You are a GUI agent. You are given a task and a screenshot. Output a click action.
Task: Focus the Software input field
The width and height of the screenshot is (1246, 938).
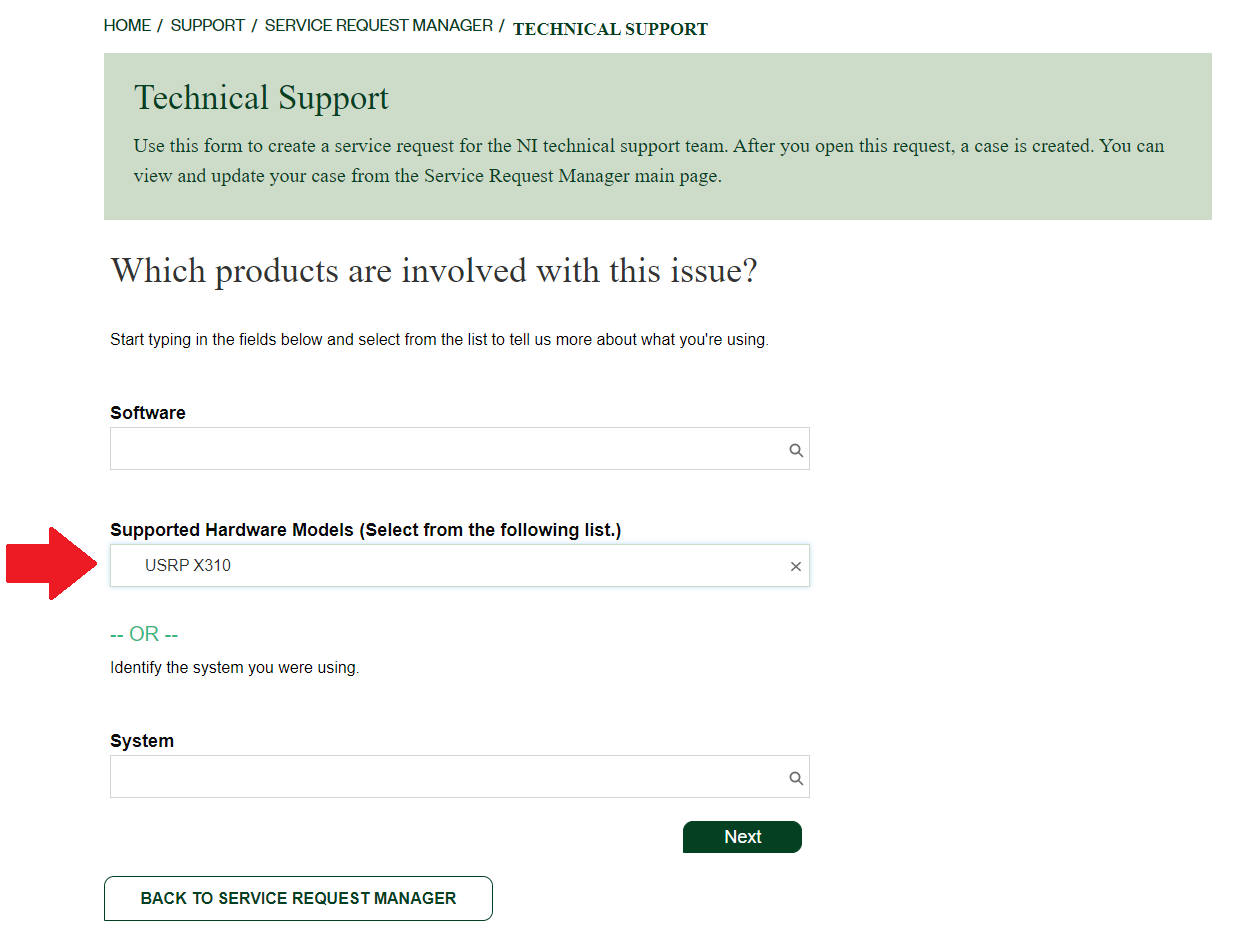pos(460,449)
